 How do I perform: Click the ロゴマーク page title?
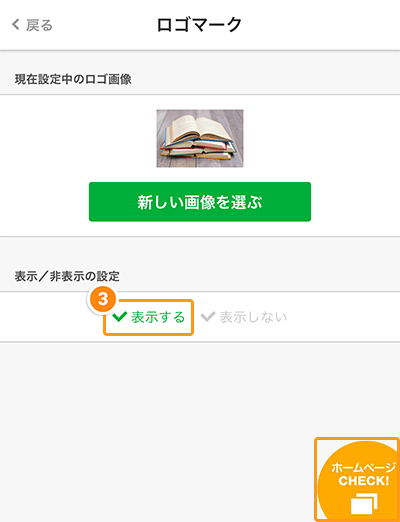tap(199, 25)
